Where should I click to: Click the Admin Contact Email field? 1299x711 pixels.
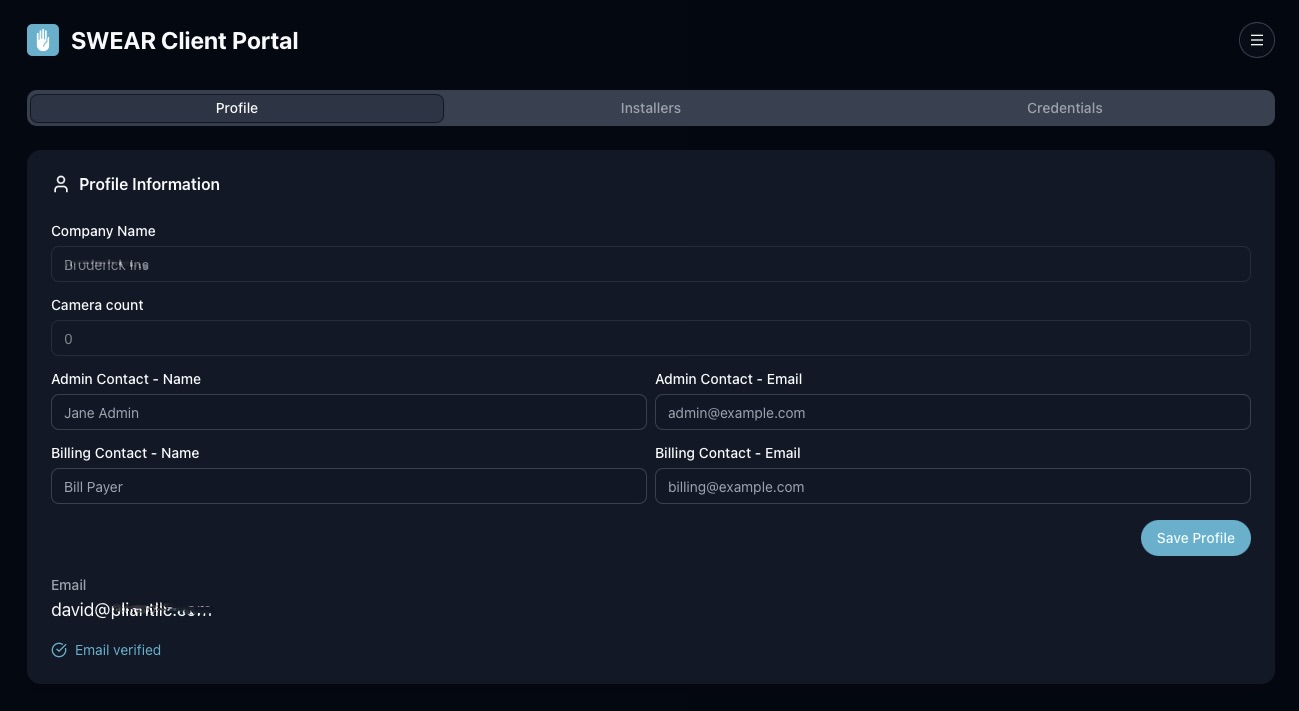(952, 412)
